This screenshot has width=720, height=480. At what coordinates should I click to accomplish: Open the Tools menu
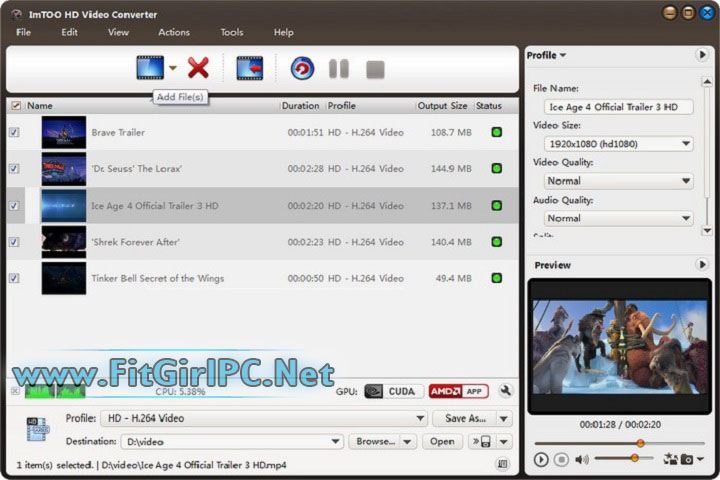231,32
